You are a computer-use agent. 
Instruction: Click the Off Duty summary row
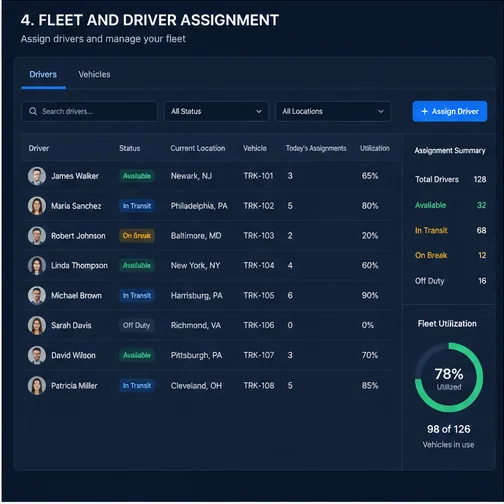[x=450, y=281]
